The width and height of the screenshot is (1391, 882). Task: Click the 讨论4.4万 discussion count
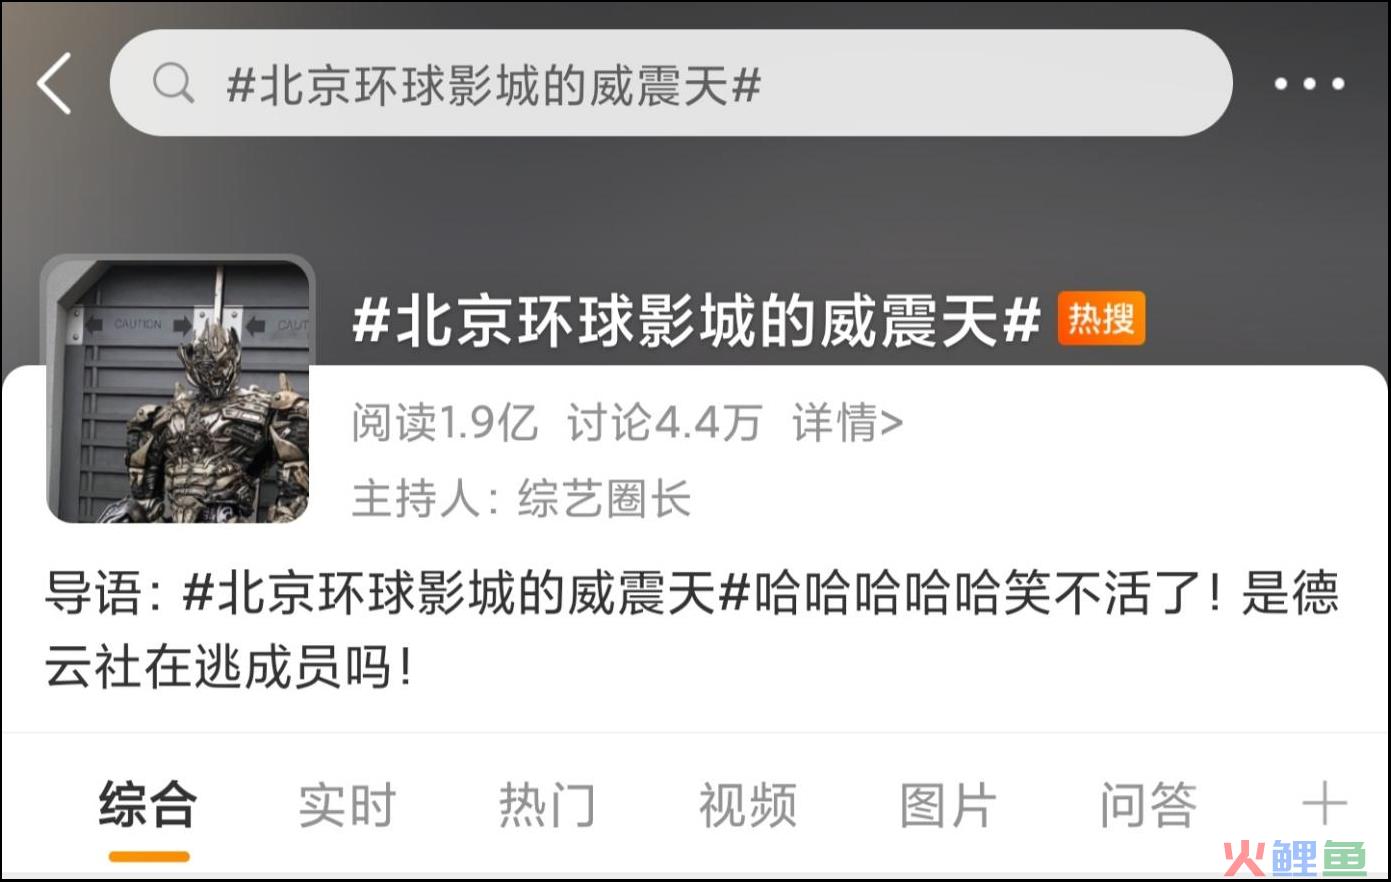pos(665,423)
